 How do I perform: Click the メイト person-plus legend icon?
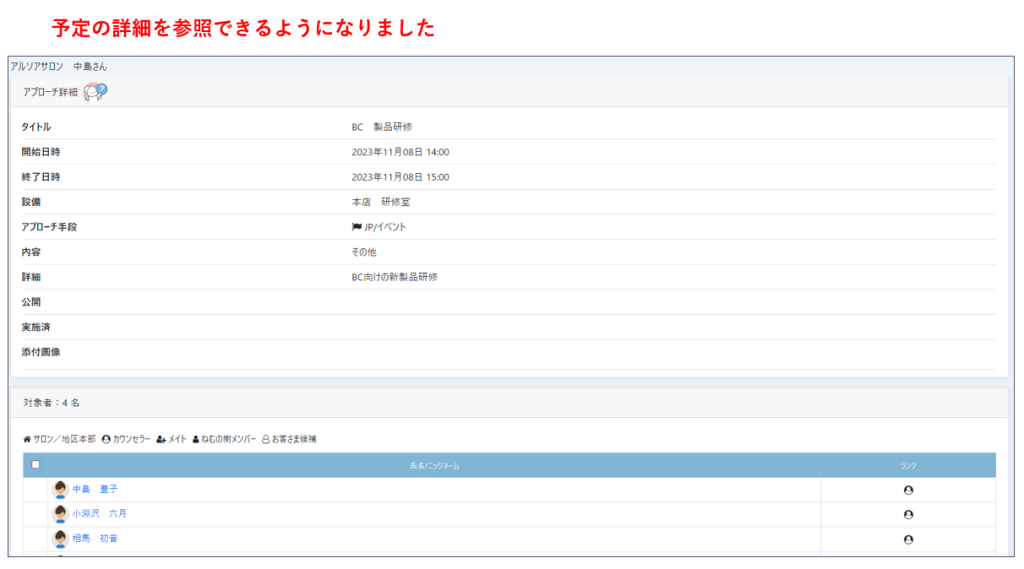point(161,439)
